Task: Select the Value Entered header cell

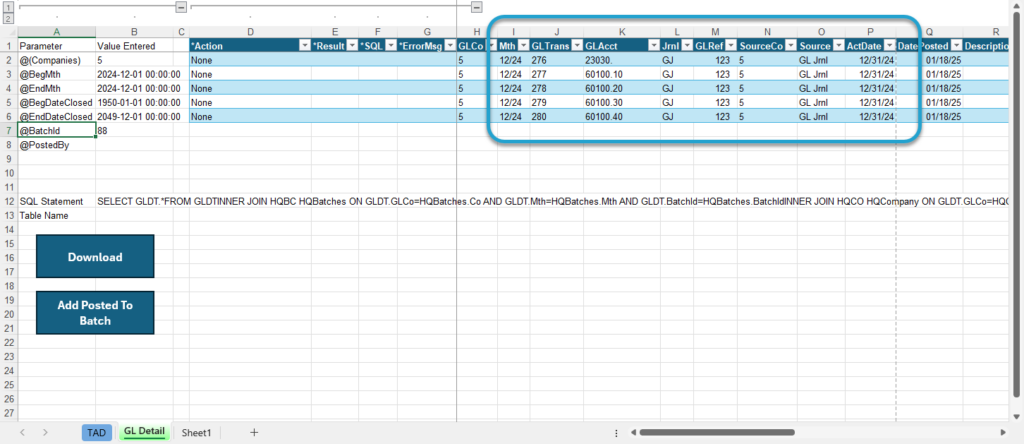Action: [135, 46]
